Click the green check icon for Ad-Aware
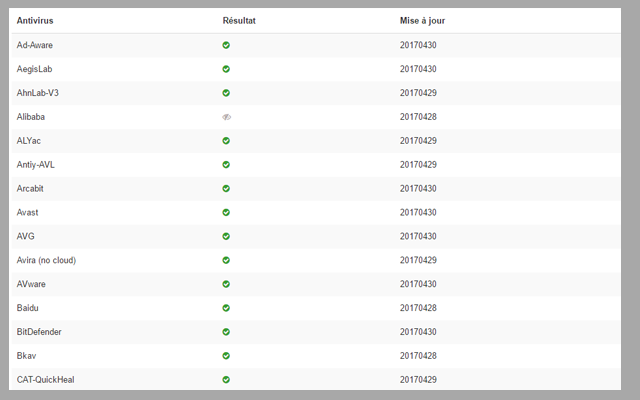 click(226, 45)
